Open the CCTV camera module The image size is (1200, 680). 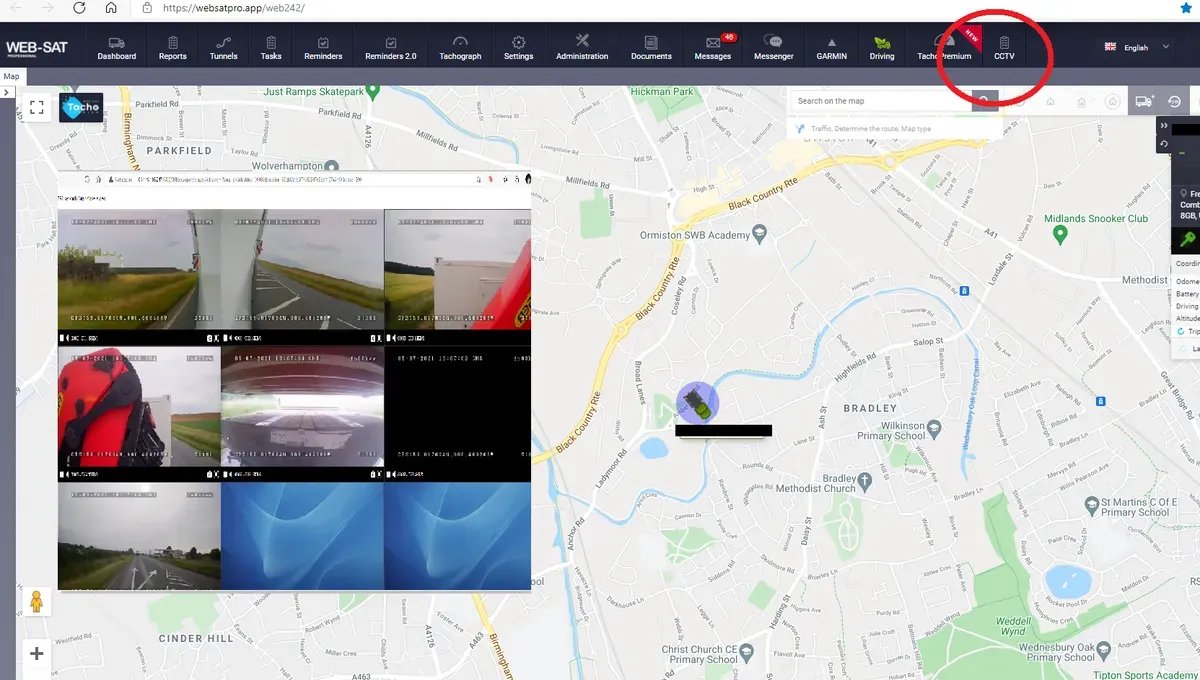[x=1003, y=46]
